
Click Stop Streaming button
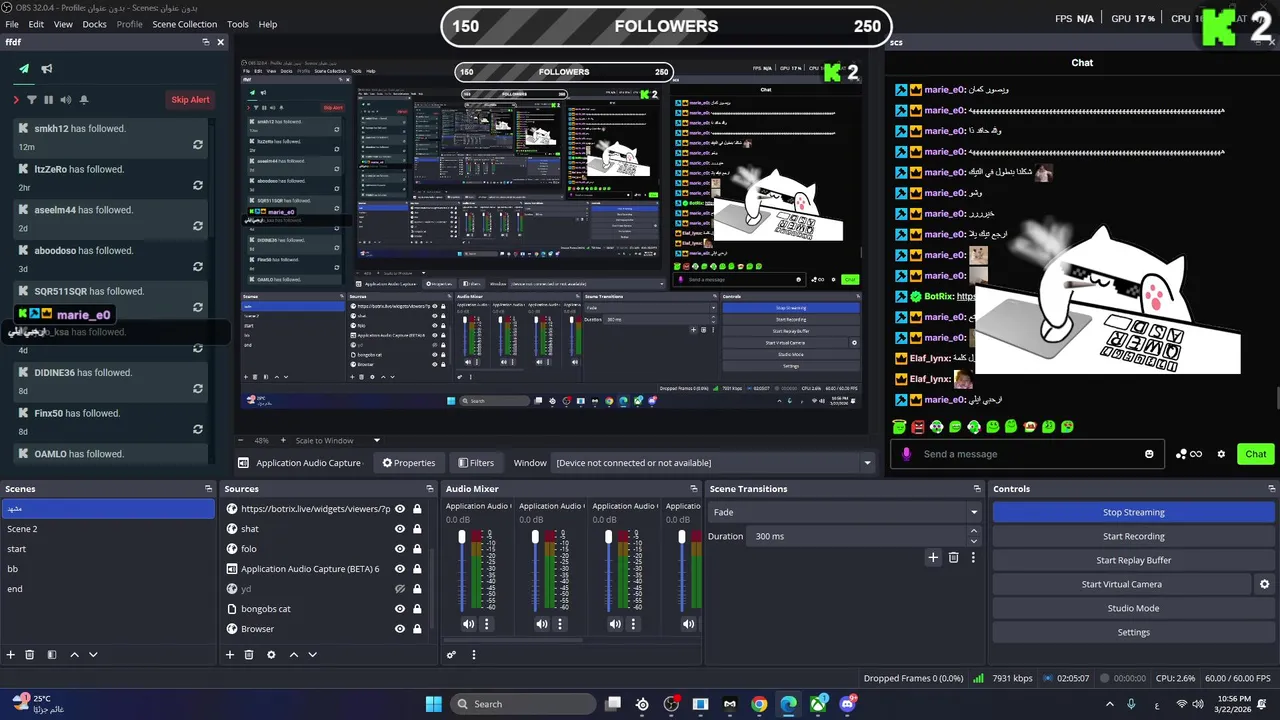pyautogui.click(x=1133, y=512)
